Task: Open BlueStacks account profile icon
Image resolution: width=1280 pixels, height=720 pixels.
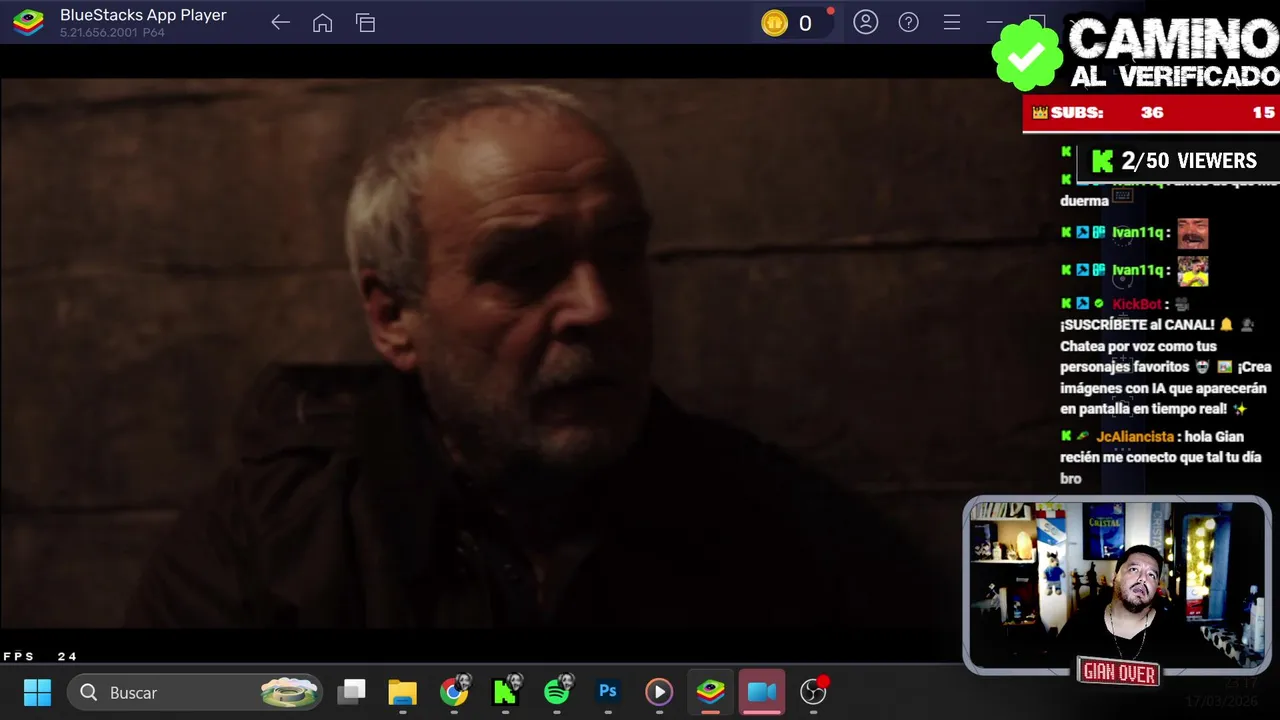Action: click(865, 22)
